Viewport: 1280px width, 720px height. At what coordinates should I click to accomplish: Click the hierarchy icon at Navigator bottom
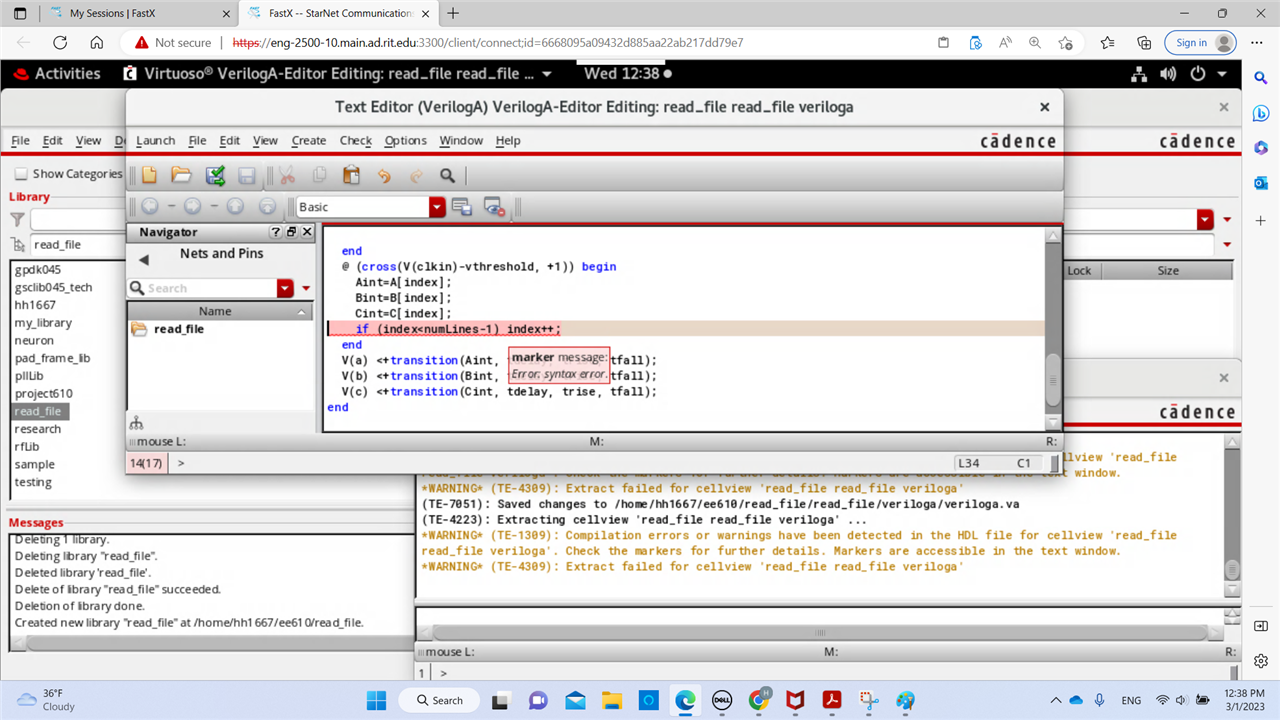point(136,423)
